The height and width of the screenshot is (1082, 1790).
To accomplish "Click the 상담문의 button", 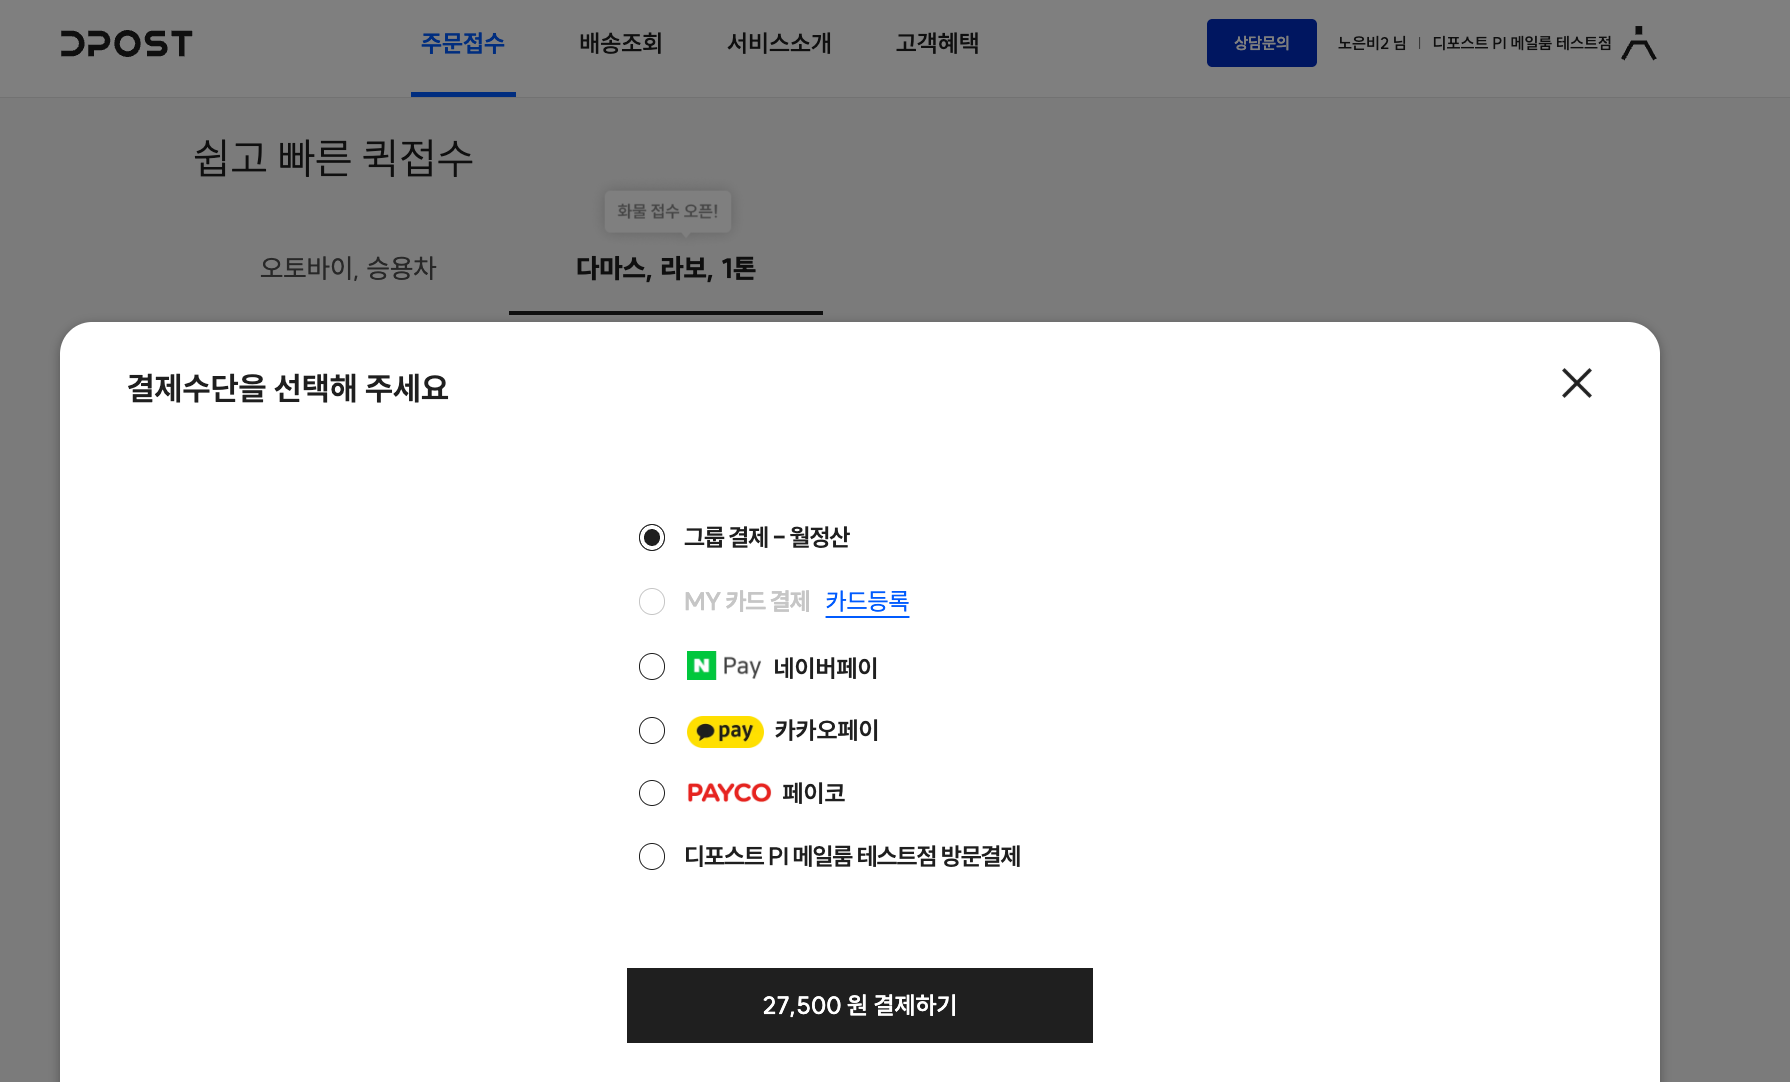I will pos(1261,43).
